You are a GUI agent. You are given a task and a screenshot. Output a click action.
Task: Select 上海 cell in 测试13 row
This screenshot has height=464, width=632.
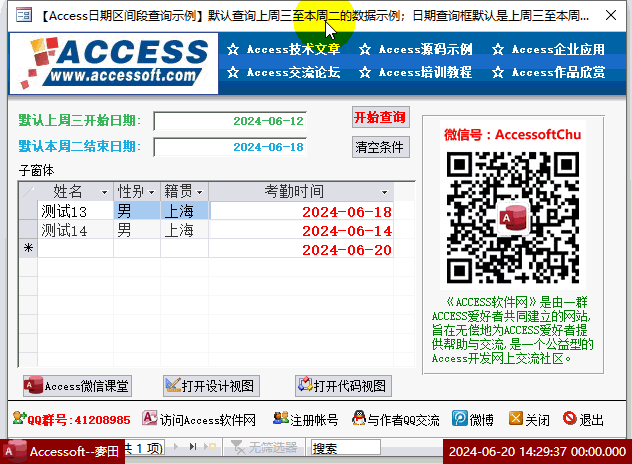(185, 211)
